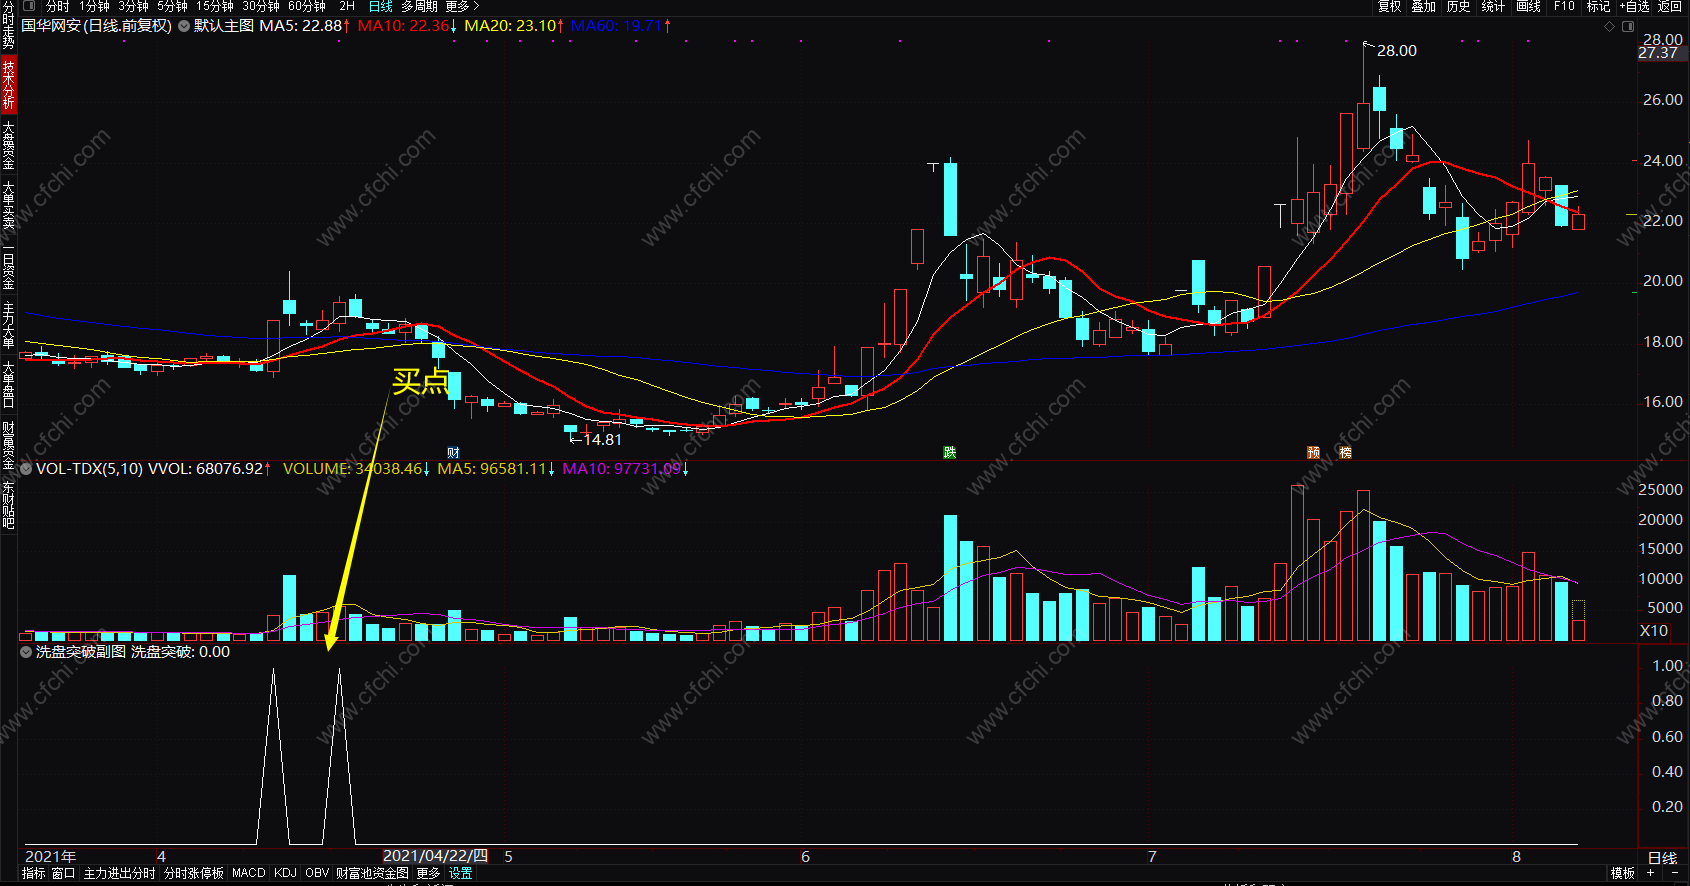Zoom out with the − button
The height and width of the screenshot is (886, 1690).
(x=1675, y=873)
